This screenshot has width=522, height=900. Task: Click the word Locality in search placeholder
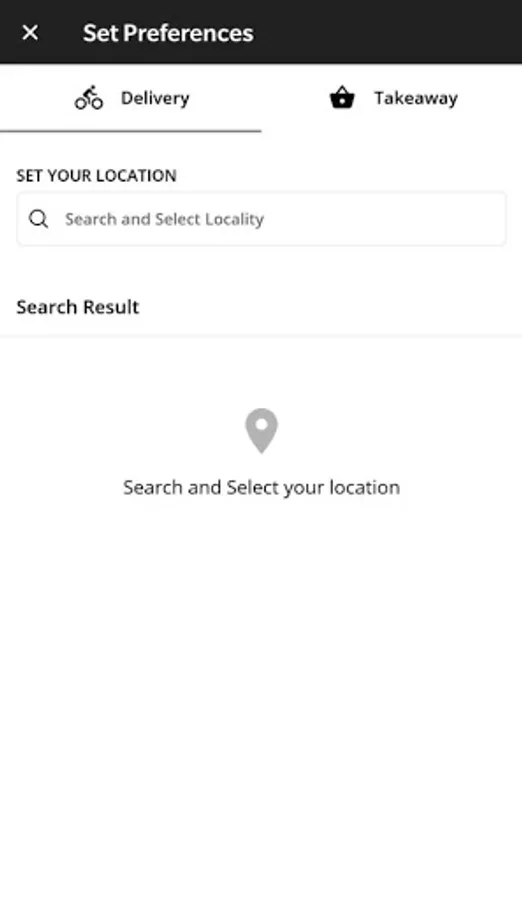tap(234, 219)
